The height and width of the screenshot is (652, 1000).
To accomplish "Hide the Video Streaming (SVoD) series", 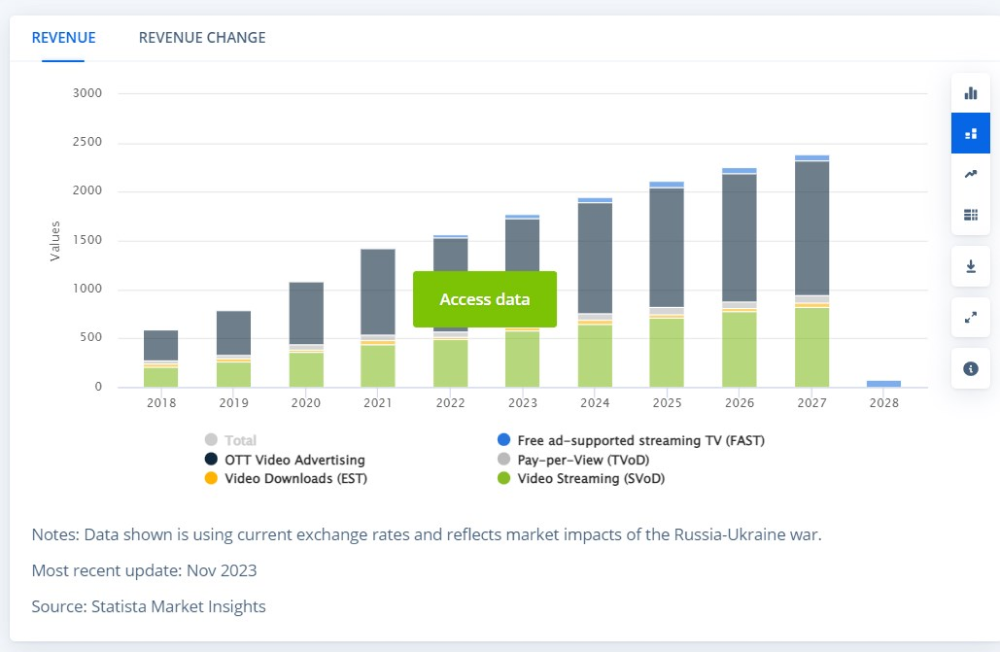I will (x=590, y=478).
